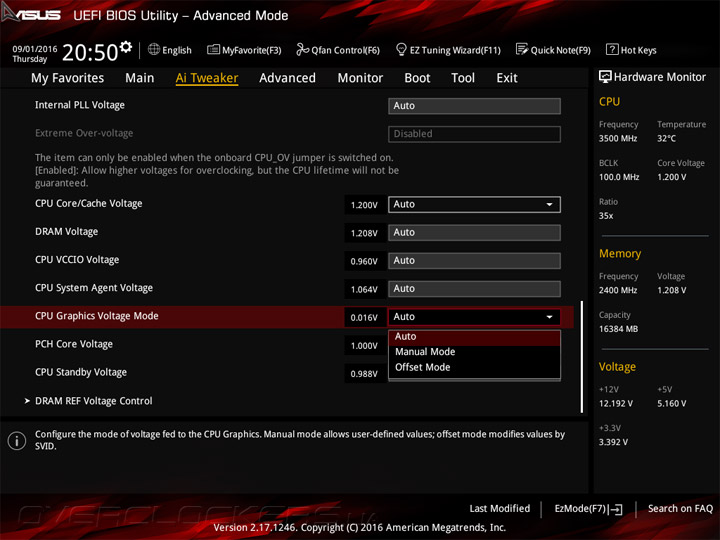
Task: Choose Offset Mode from the dropdown
Action: 474,367
